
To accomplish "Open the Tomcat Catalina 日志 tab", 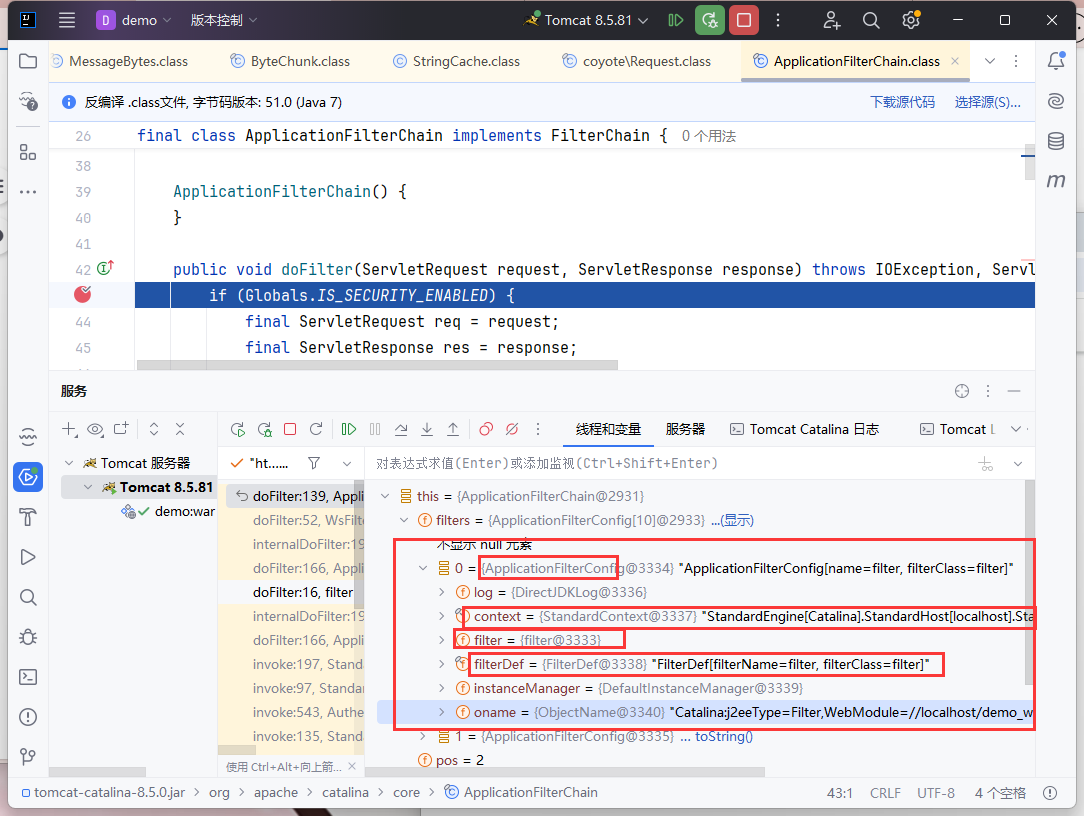I will point(805,429).
